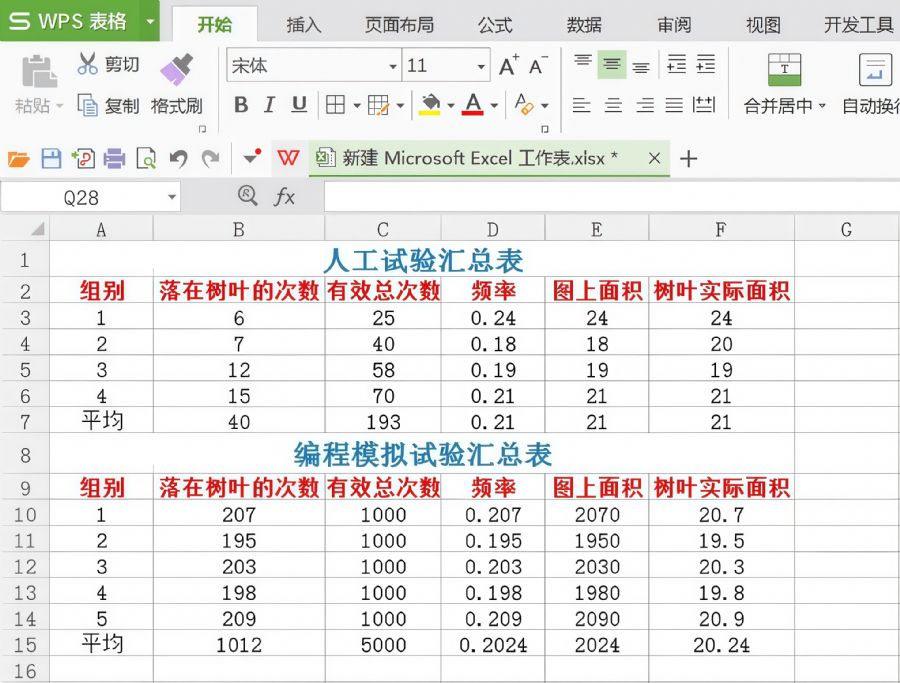Image resolution: width=900 pixels, height=683 pixels.
Task: Switch to the 插入 (Insert) tab
Action: (x=303, y=25)
